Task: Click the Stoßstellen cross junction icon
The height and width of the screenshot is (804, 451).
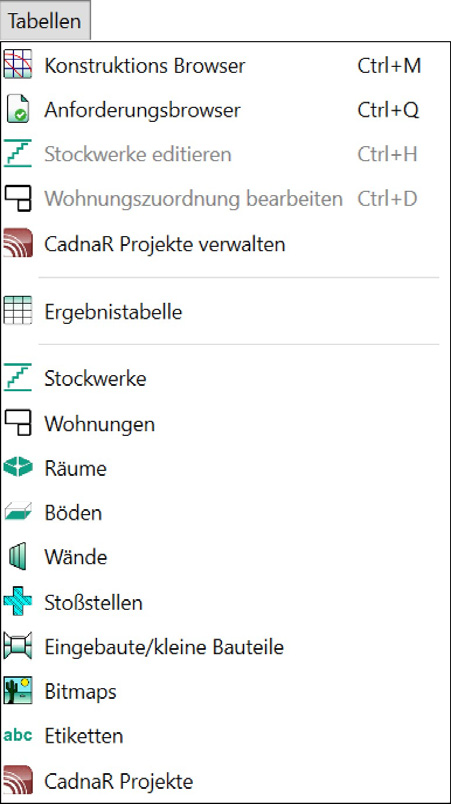Action: (x=17, y=601)
